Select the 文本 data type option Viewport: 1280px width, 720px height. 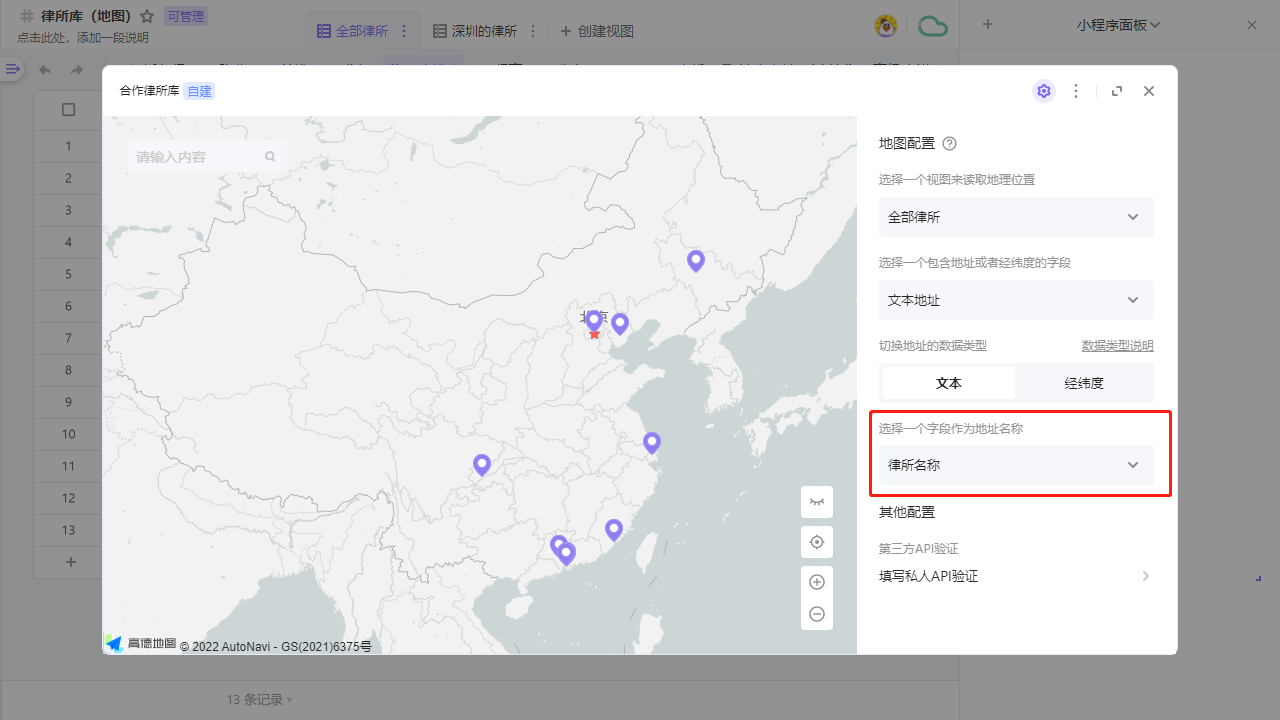pyautogui.click(x=948, y=383)
